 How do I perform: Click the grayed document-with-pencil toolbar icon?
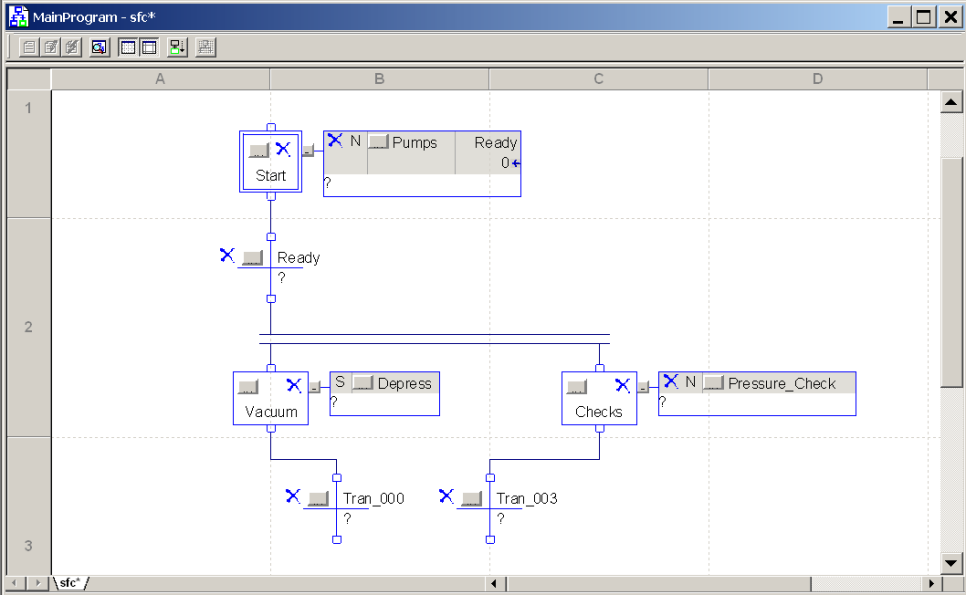coord(51,47)
